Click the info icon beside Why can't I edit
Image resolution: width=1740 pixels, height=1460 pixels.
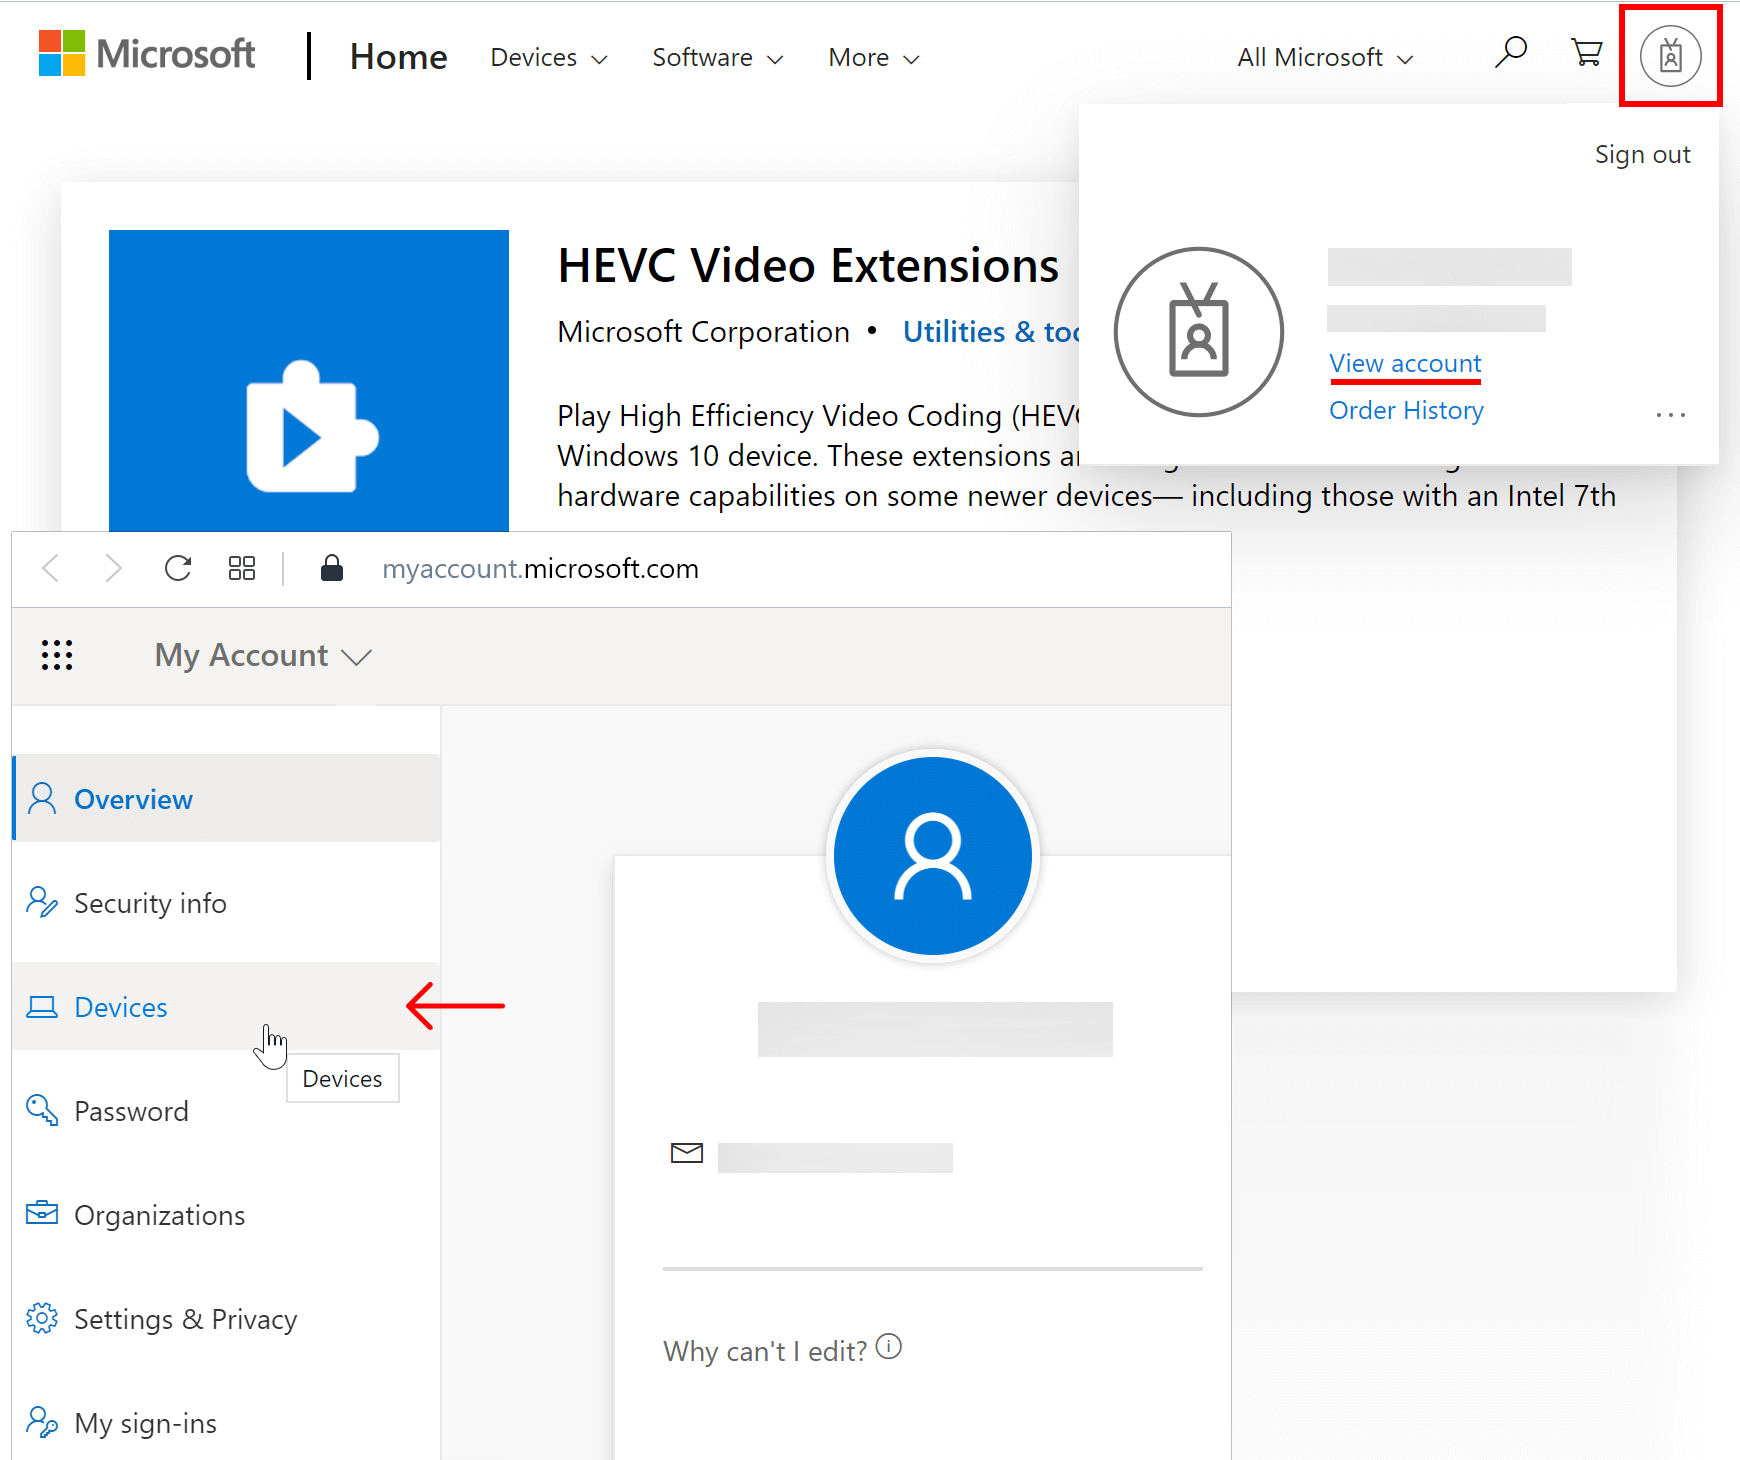coord(889,1347)
